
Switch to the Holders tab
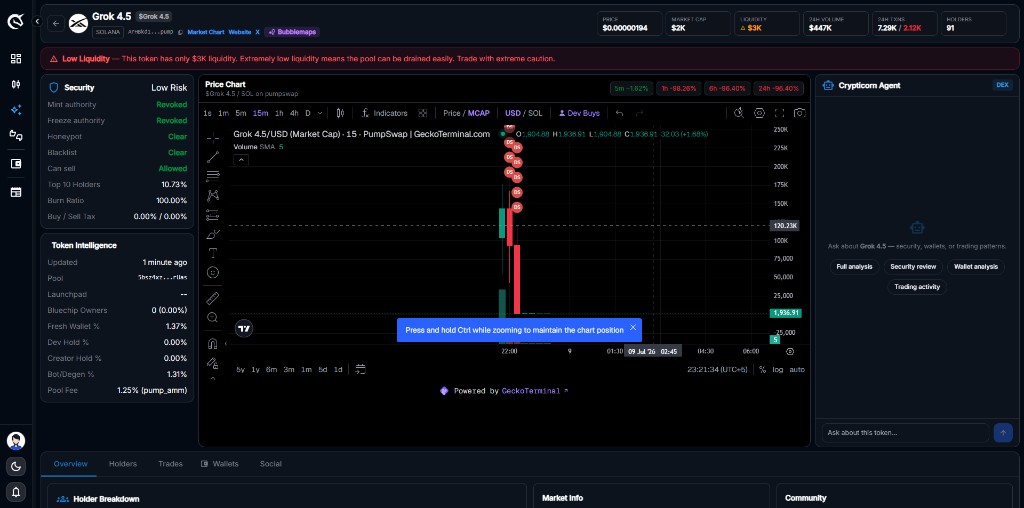123,464
